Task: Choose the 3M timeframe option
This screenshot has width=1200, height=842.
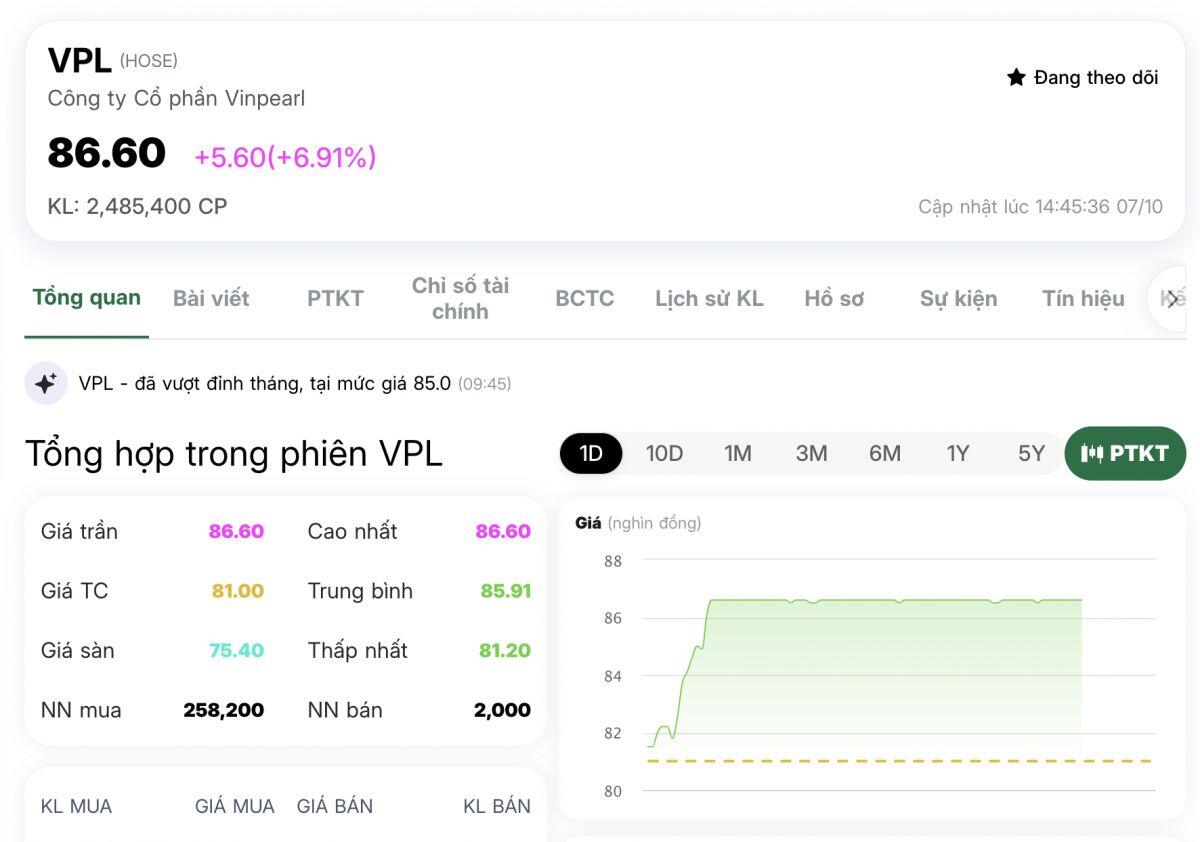Action: click(x=811, y=452)
